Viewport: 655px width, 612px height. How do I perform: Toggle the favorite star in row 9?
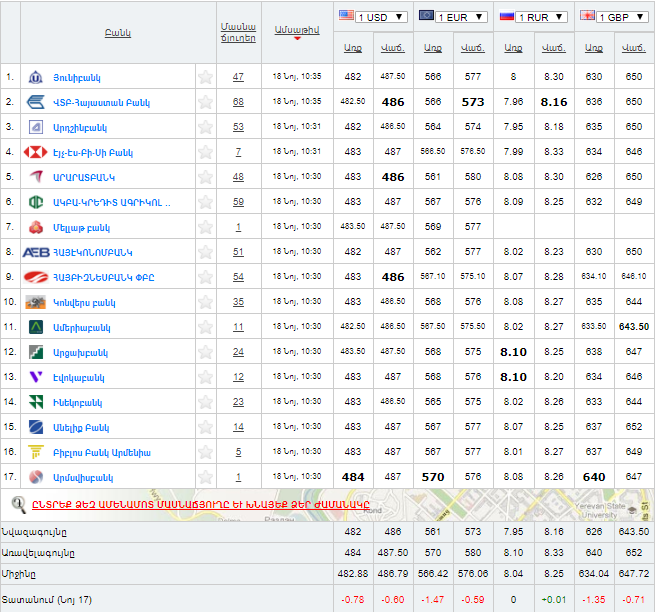[x=206, y=277]
